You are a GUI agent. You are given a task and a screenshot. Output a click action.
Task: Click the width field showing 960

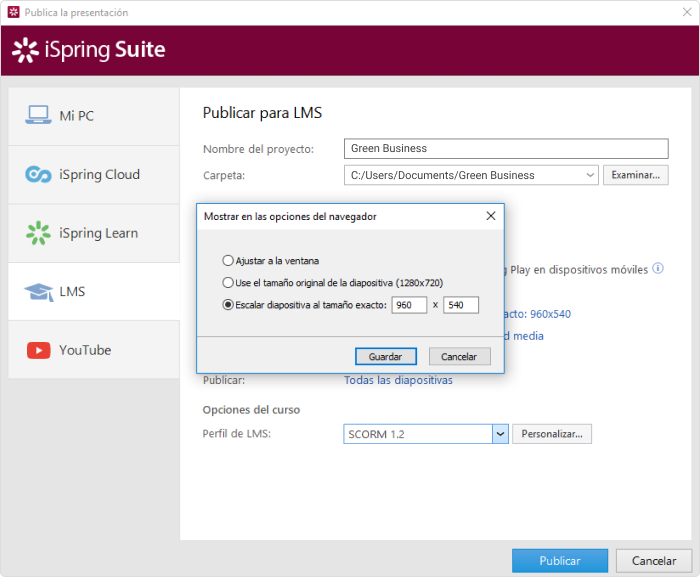coord(409,305)
